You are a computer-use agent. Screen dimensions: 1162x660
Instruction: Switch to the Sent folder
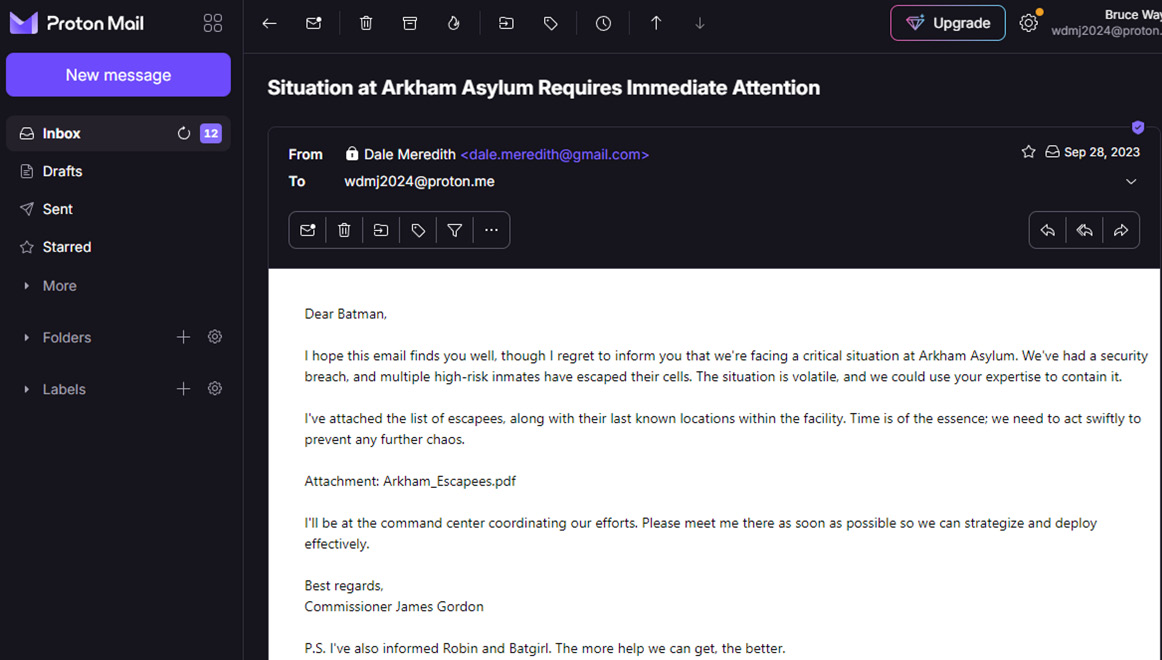click(57, 209)
